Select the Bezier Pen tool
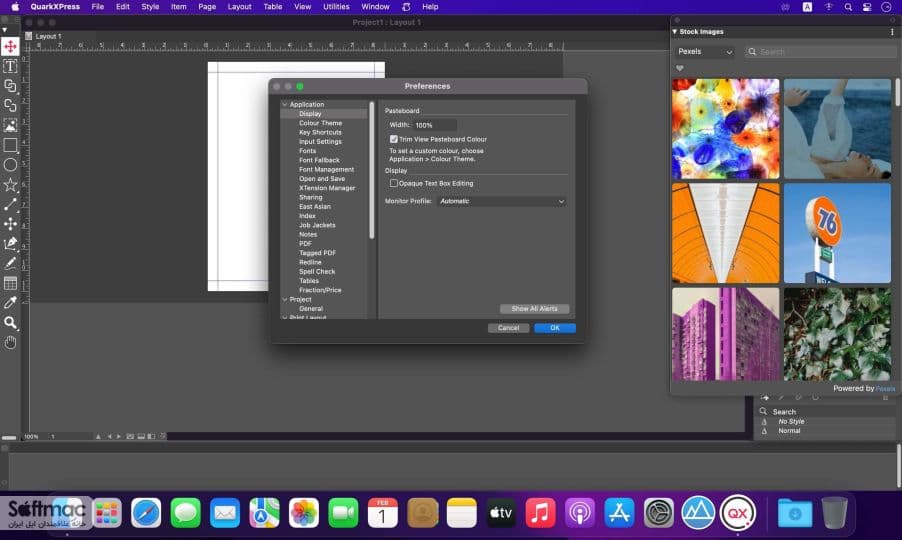Viewport: 902px width, 540px height. point(10,243)
